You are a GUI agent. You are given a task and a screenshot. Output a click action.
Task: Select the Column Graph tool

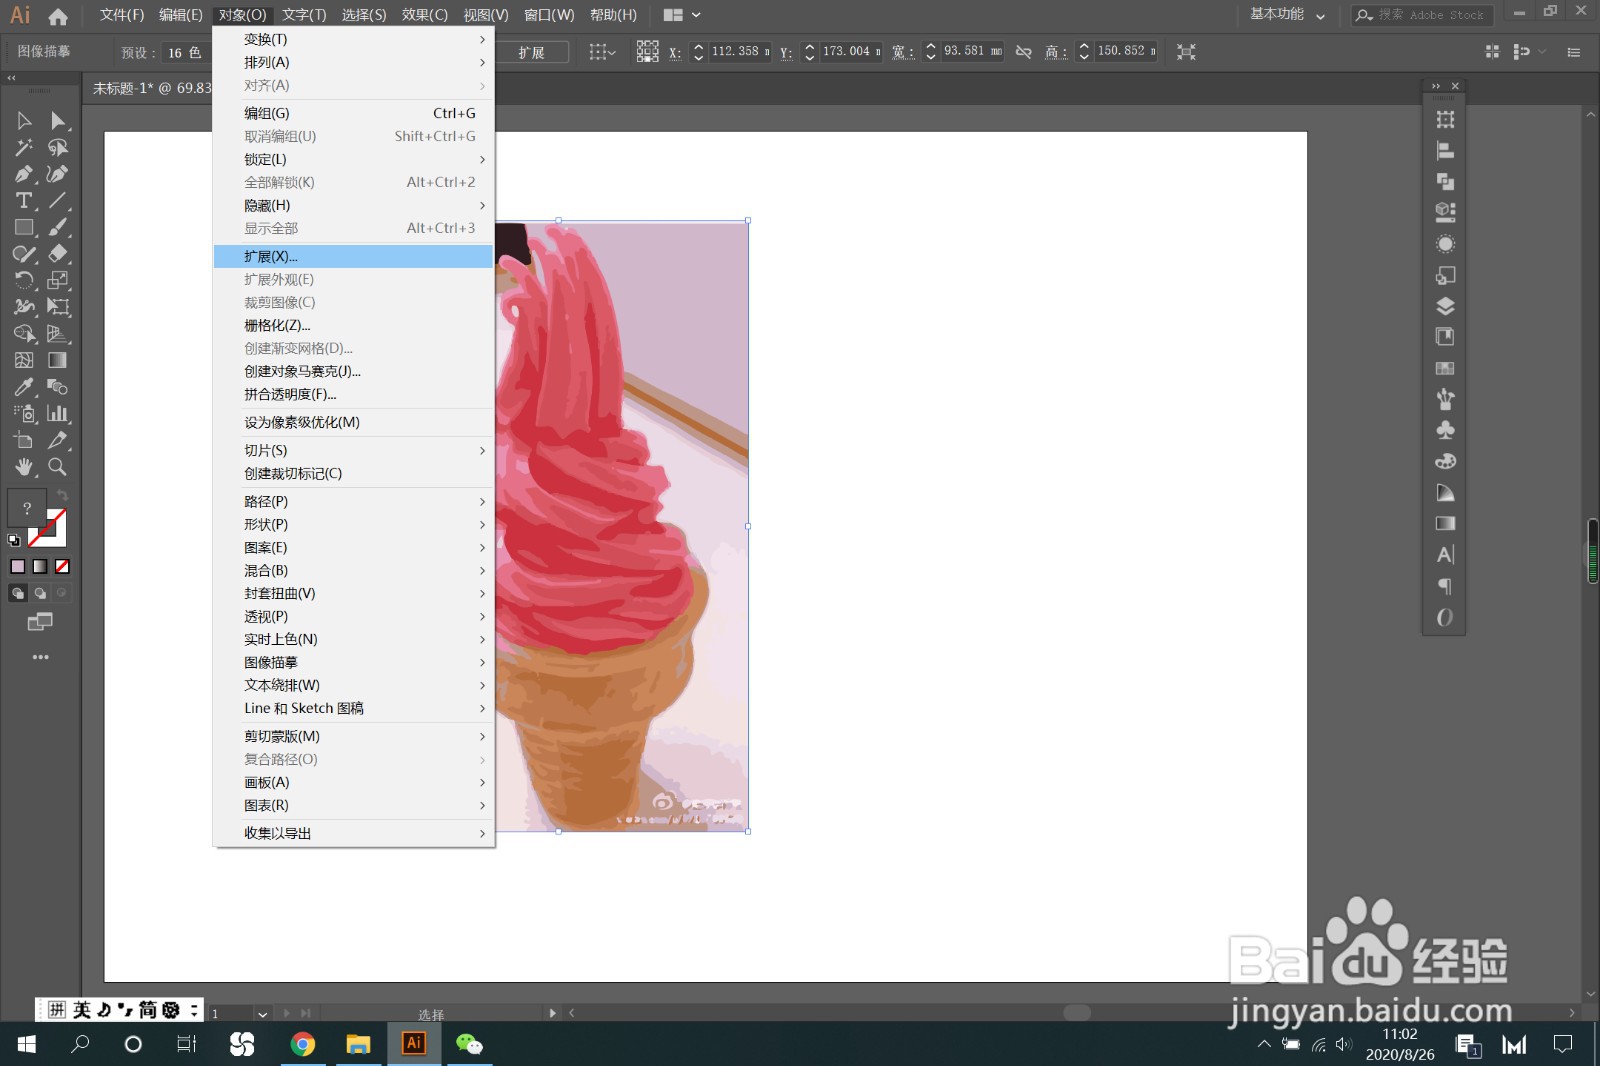(x=58, y=413)
